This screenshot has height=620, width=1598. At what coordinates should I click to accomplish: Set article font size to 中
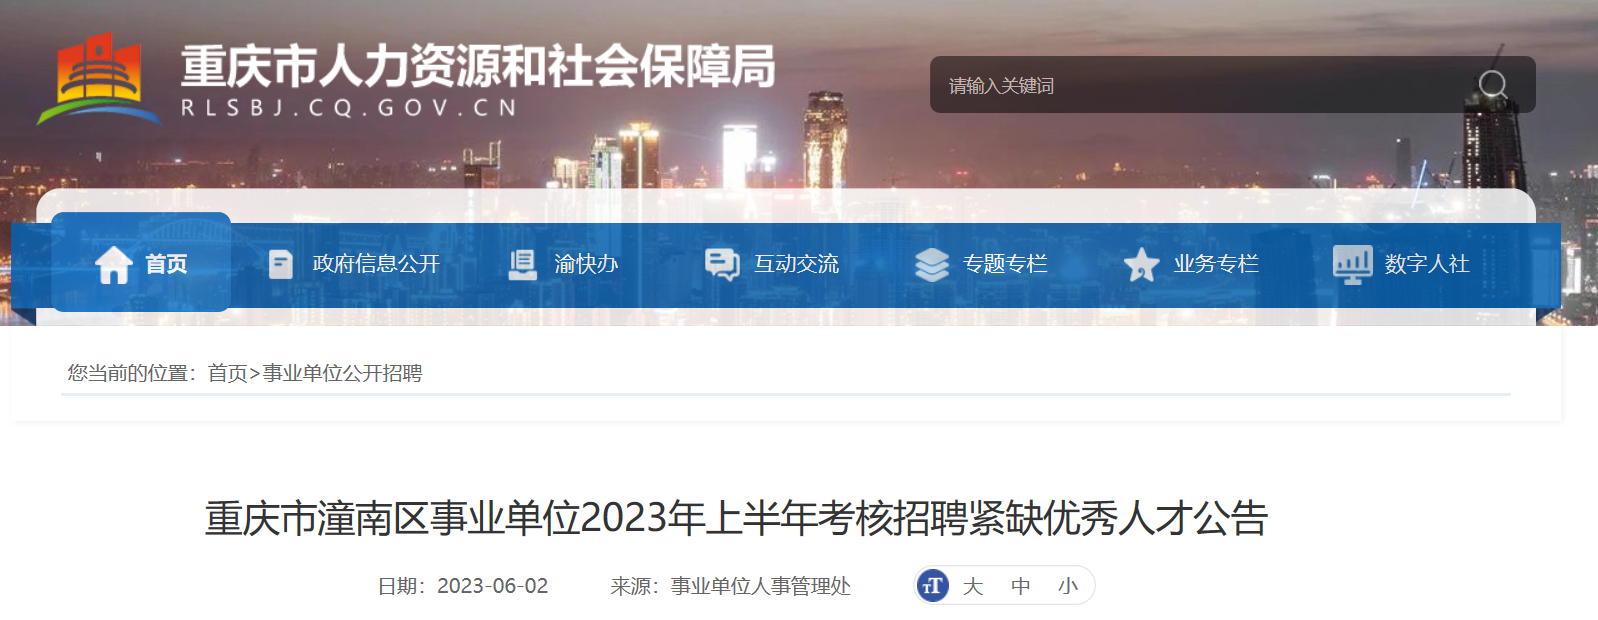click(1020, 586)
